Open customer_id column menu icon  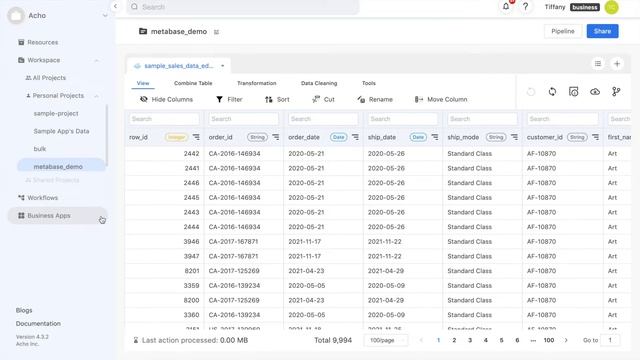coord(596,137)
